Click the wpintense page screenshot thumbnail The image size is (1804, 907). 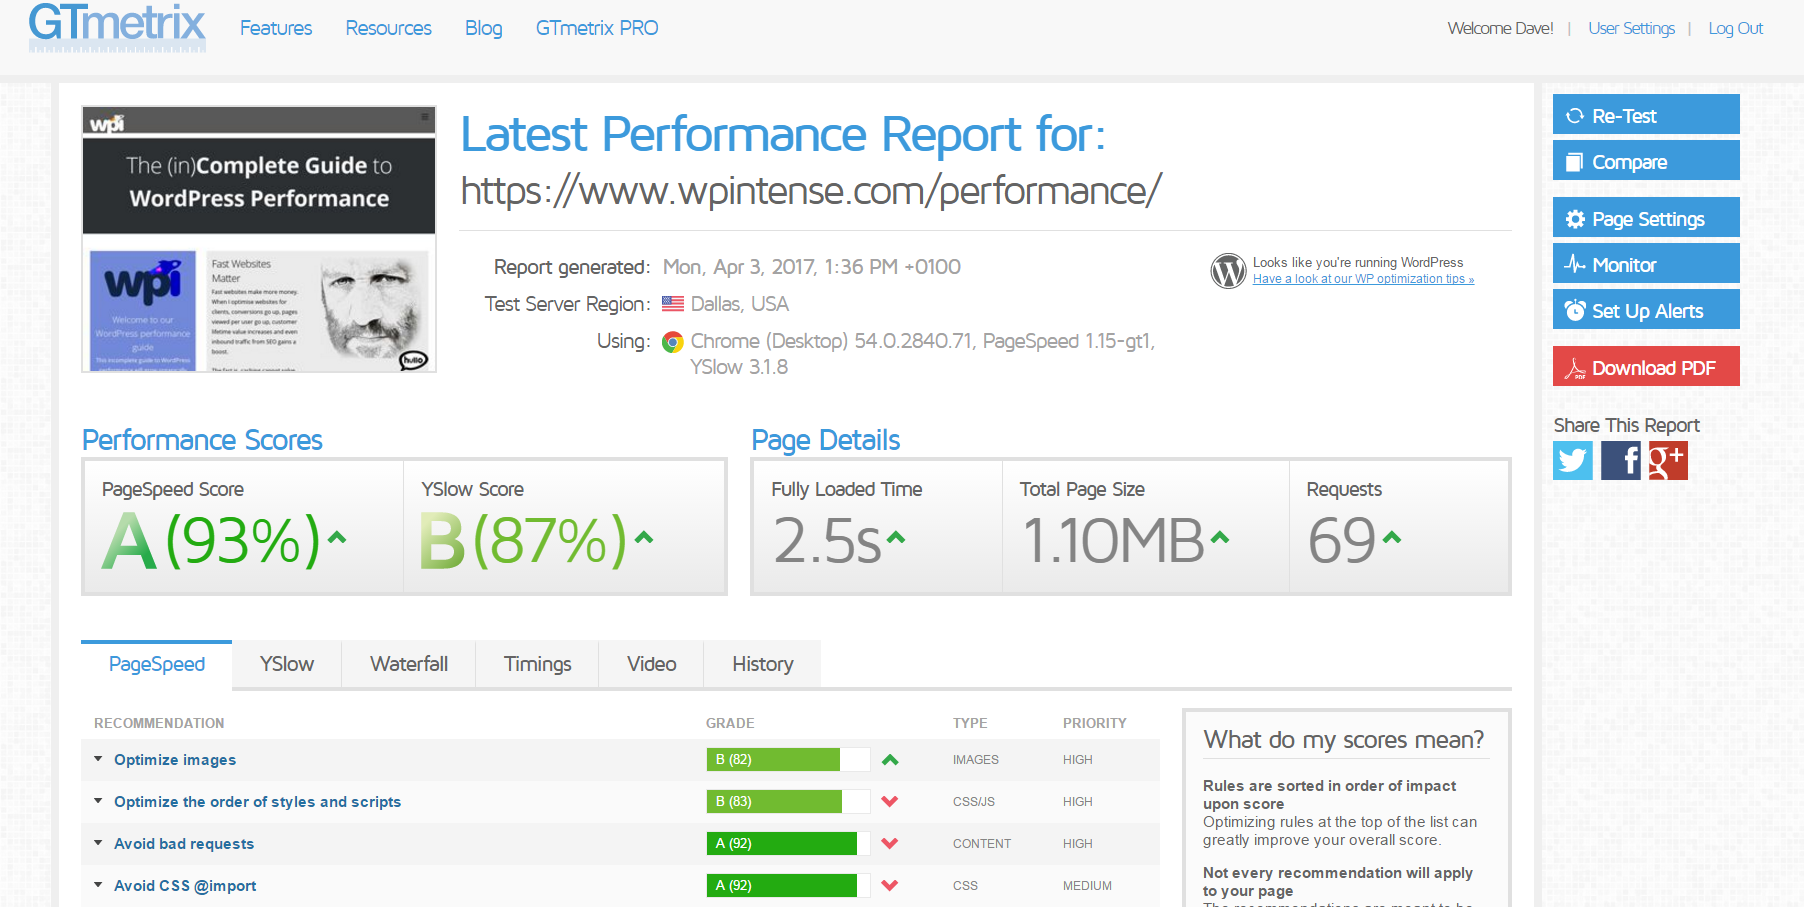[x=259, y=239]
